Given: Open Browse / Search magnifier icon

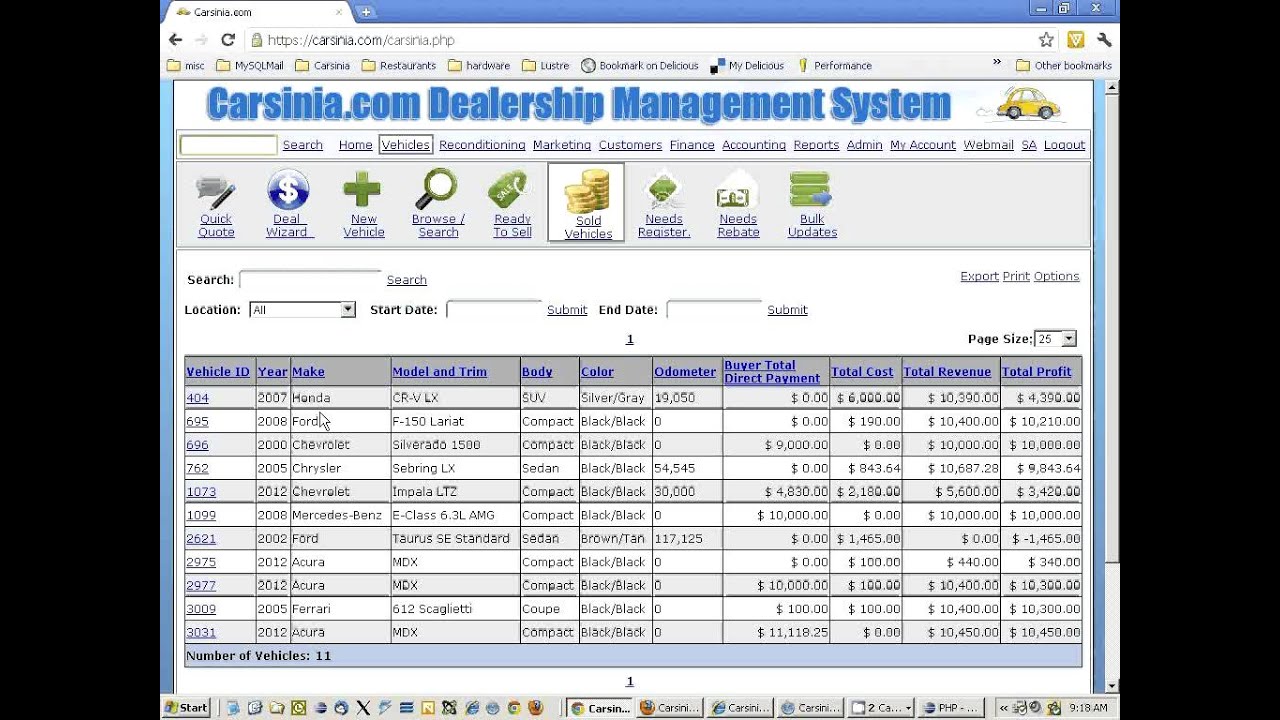Looking at the screenshot, I should pos(438,190).
